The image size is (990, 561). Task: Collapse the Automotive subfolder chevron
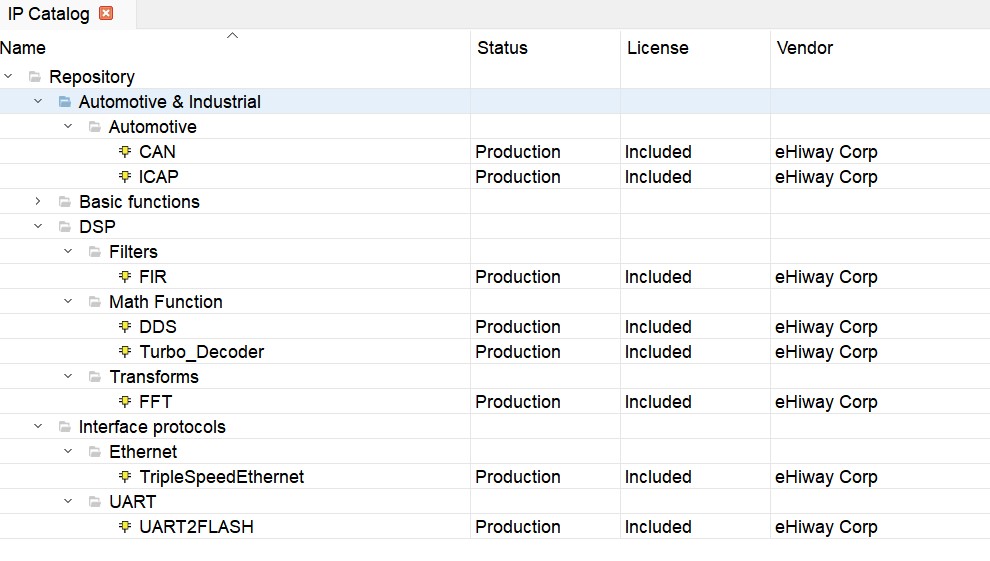pos(68,126)
